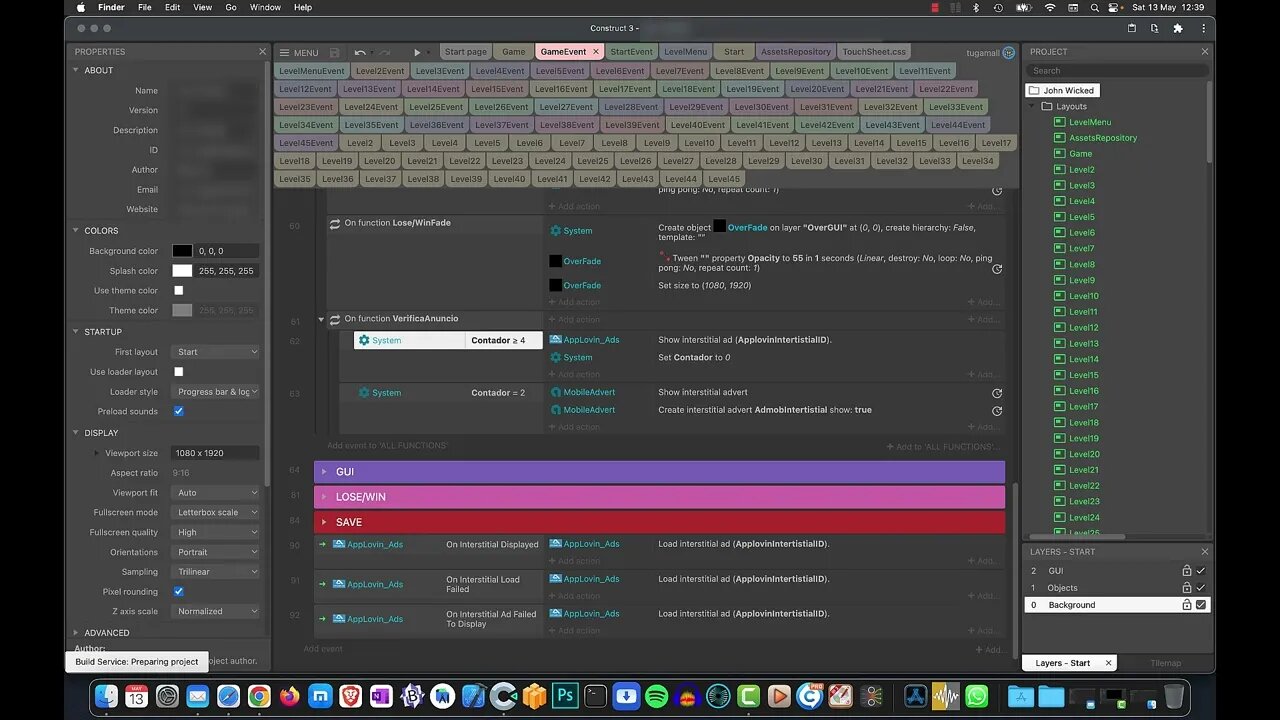Click the wait icon on the Tween action
1280x720 pixels.
pyautogui.click(x=997, y=269)
